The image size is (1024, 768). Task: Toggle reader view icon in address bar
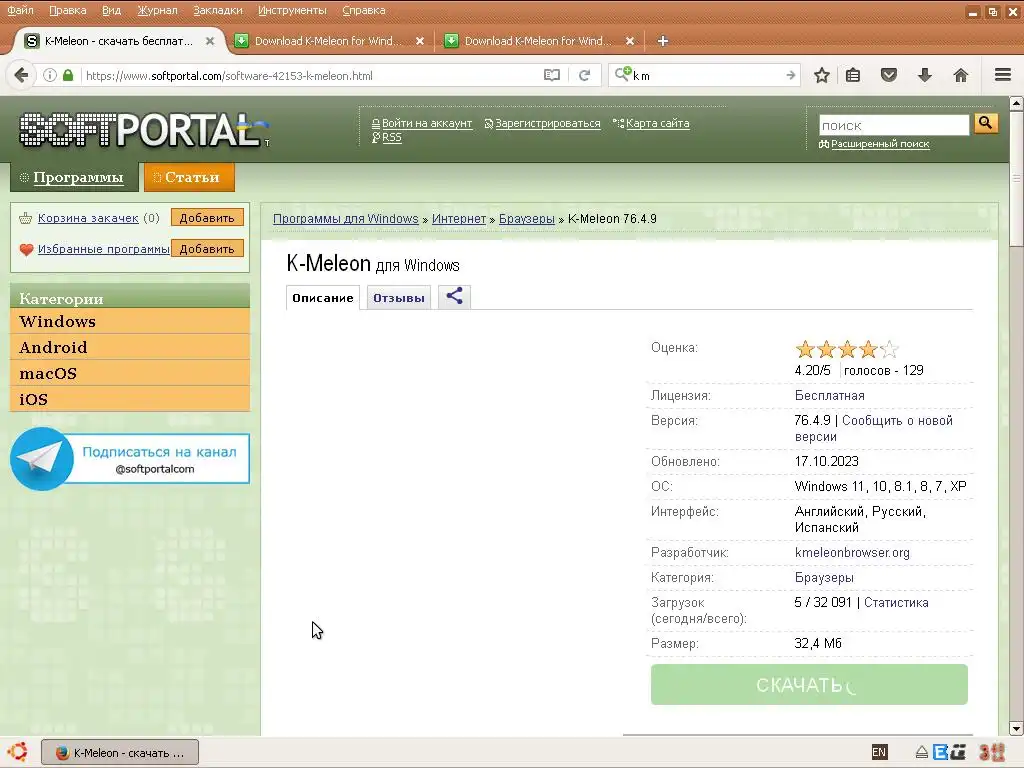click(x=552, y=75)
